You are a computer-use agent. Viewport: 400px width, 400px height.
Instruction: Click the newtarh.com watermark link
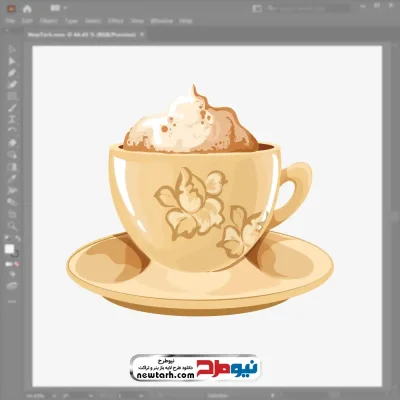pyautogui.click(x=166, y=375)
